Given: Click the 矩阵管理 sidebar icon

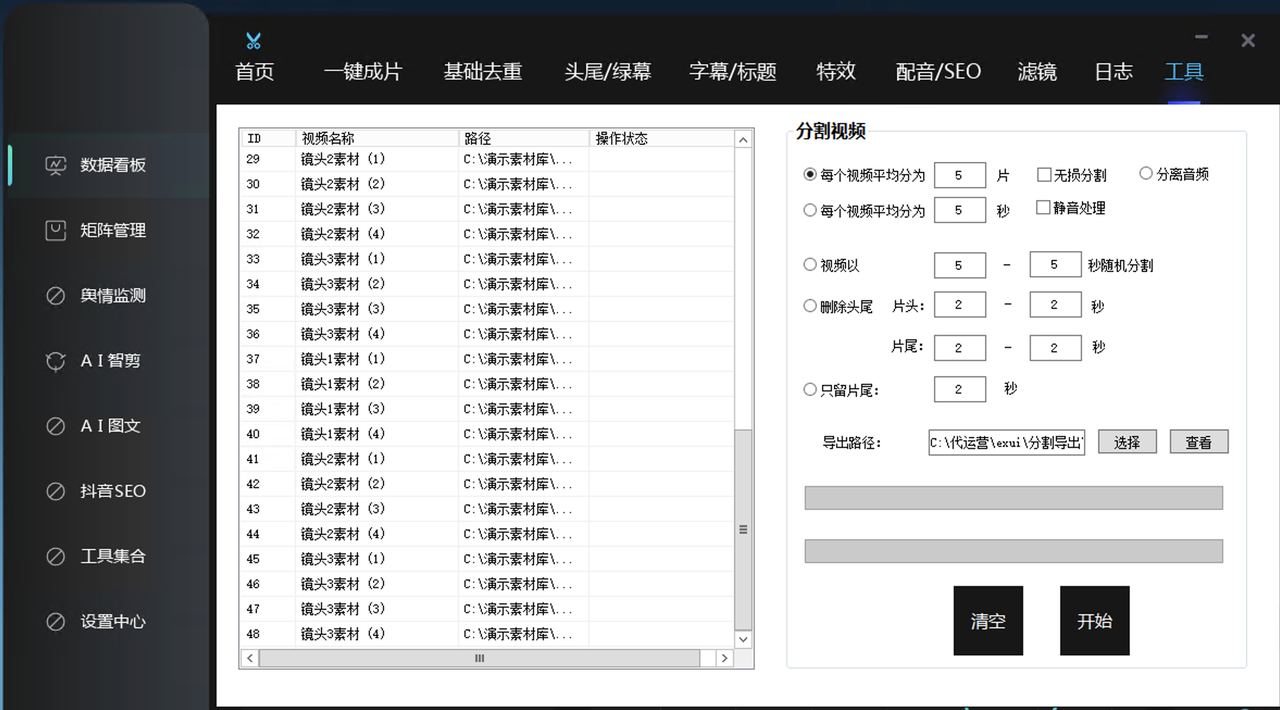Looking at the screenshot, I should click(x=56, y=230).
